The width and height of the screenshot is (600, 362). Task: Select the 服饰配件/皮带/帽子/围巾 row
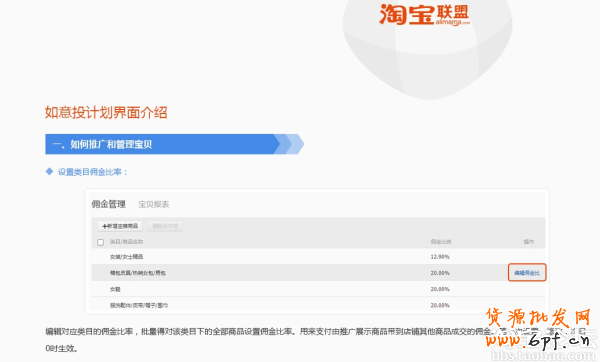coord(318,305)
